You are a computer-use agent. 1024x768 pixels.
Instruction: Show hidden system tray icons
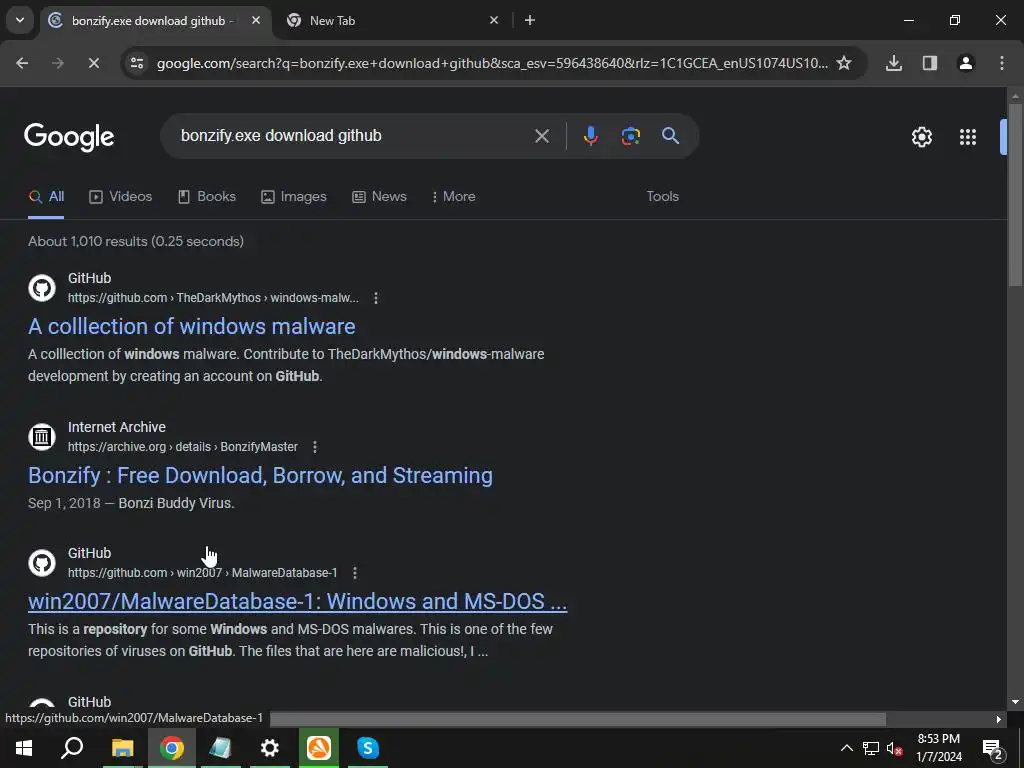coord(846,748)
